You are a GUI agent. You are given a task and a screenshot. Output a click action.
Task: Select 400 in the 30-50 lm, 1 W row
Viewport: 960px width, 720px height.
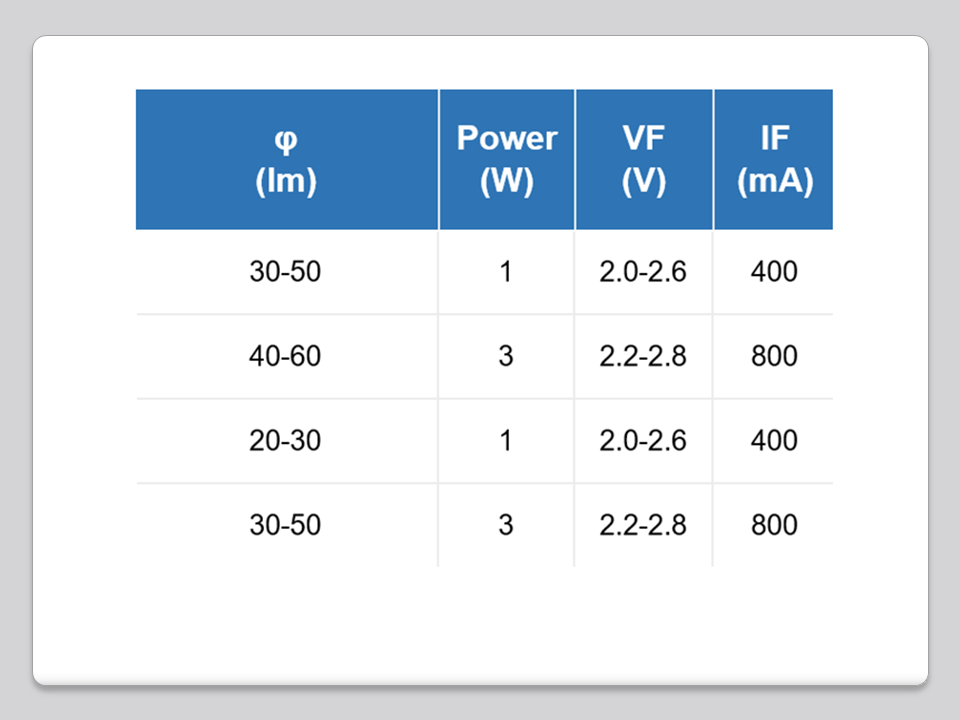(x=773, y=271)
